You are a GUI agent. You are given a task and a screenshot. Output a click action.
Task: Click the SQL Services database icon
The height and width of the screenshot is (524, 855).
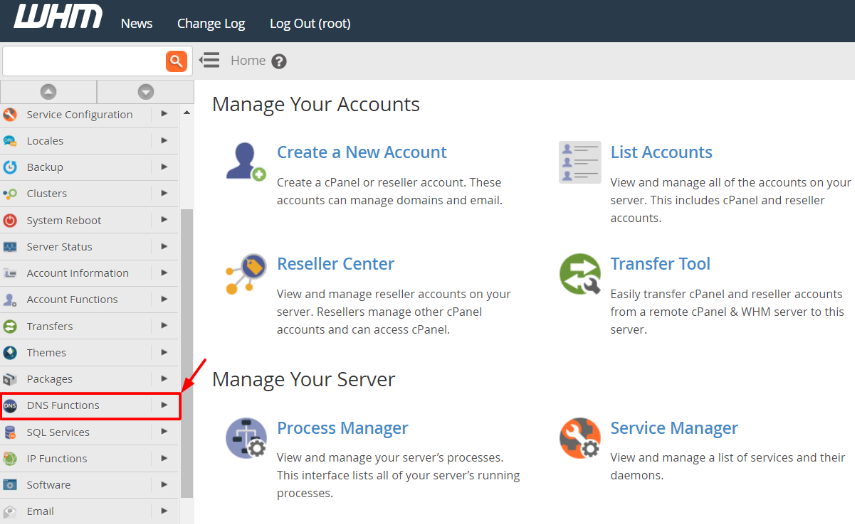coord(10,432)
